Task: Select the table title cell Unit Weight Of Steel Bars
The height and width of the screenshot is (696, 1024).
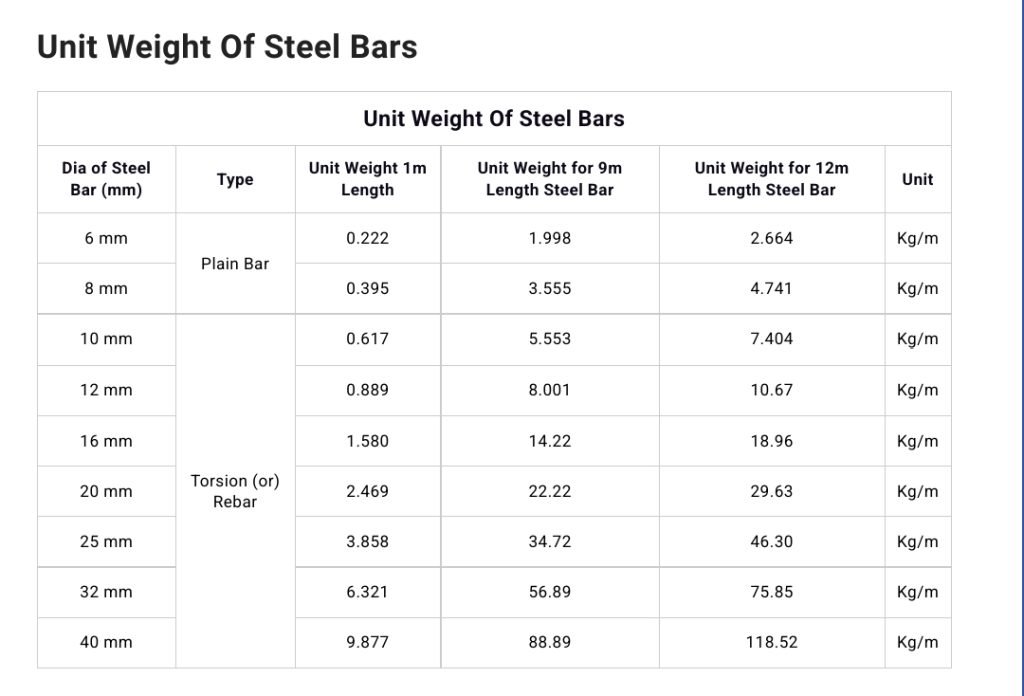Action: 494,118
